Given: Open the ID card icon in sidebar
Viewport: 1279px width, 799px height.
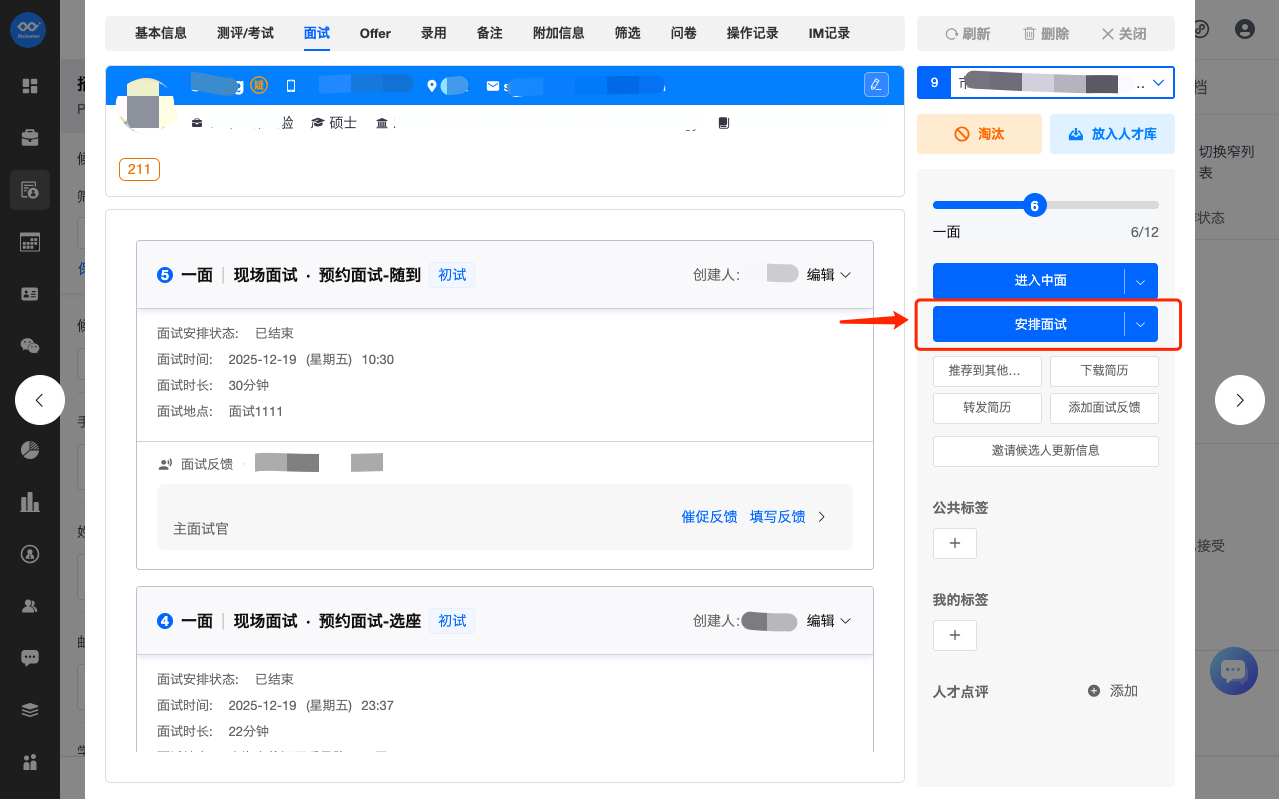Looking at the screenshot, I should pos(30,294).
